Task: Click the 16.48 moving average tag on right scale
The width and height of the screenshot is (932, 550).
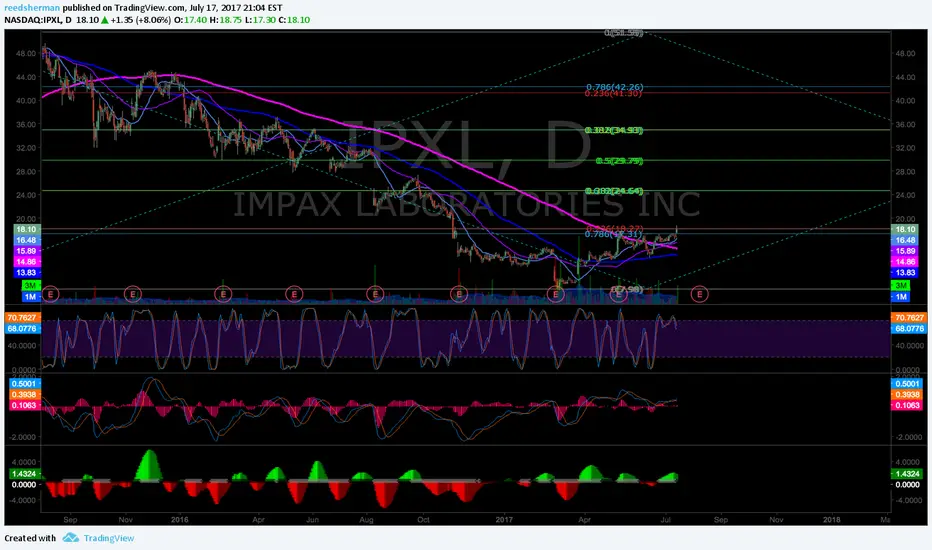Action: [906, 240]
